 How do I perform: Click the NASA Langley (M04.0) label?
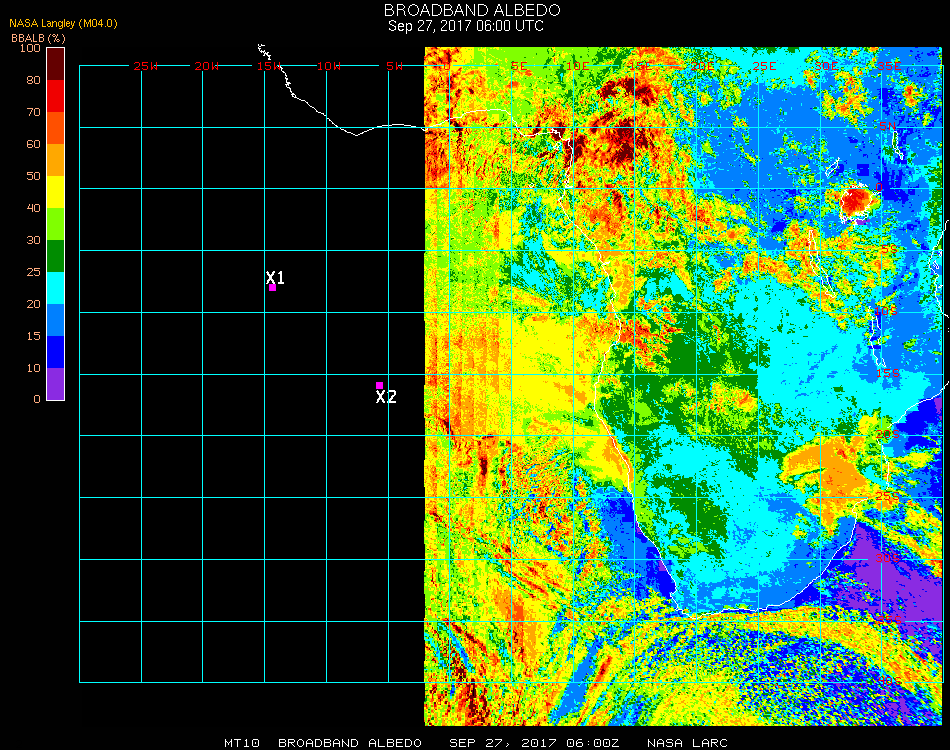pyautogui.click(x=63, y=23)
